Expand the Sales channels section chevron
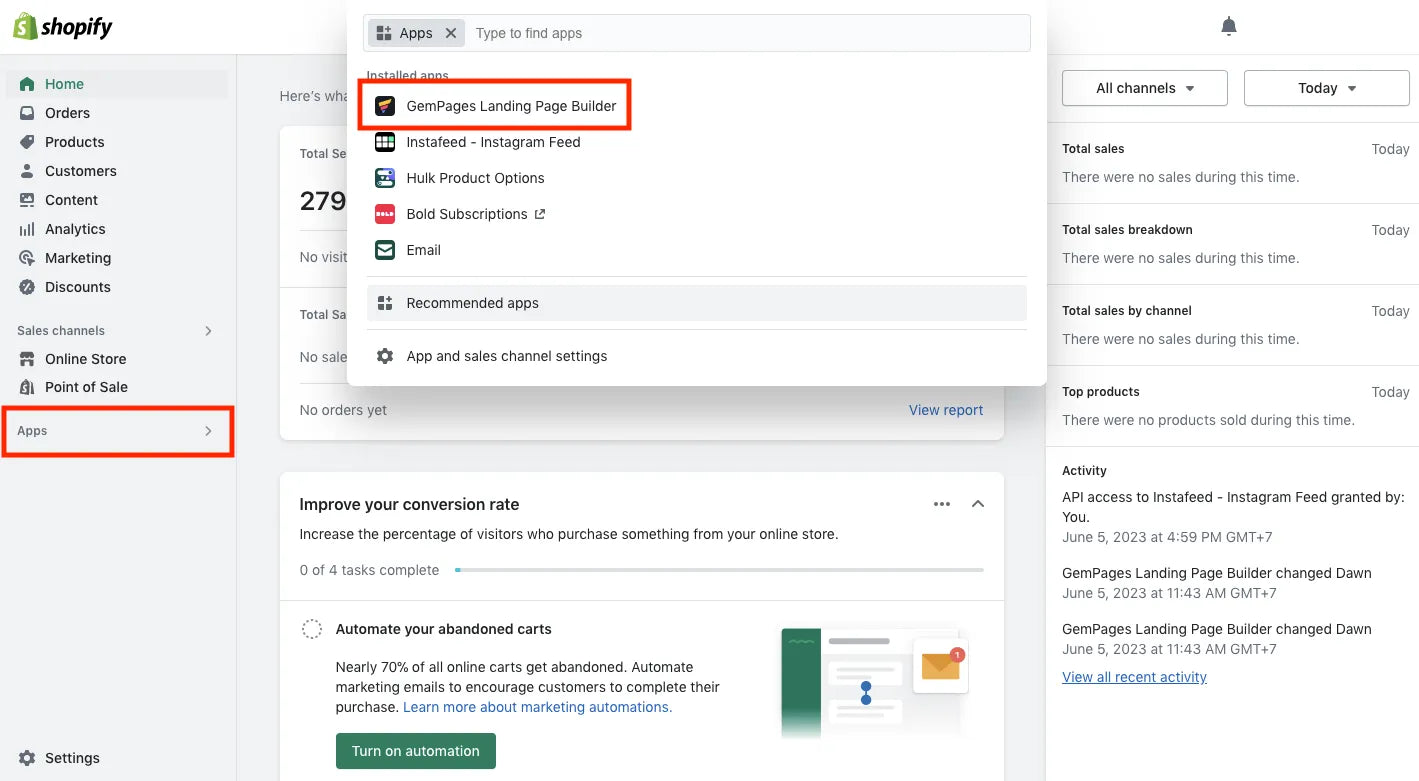The width and height of the screenshot is (1419, 781). (208, 331)
